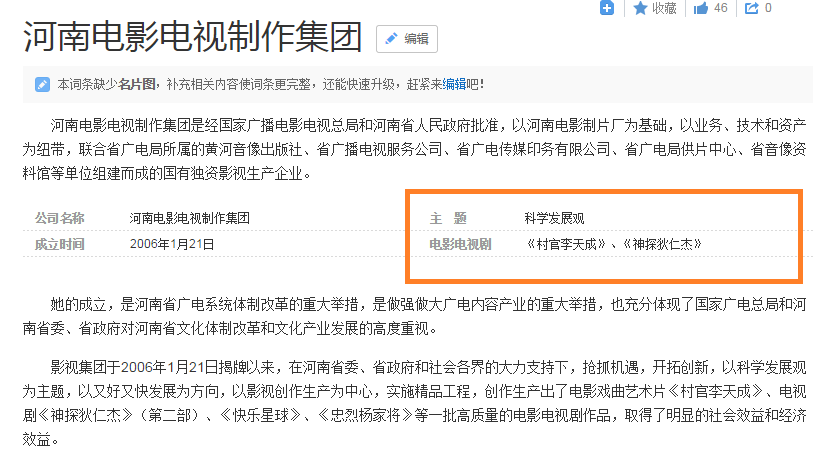This screenshot has height=452, width=835.
Task: Click the share count 0
Action: 768,8
